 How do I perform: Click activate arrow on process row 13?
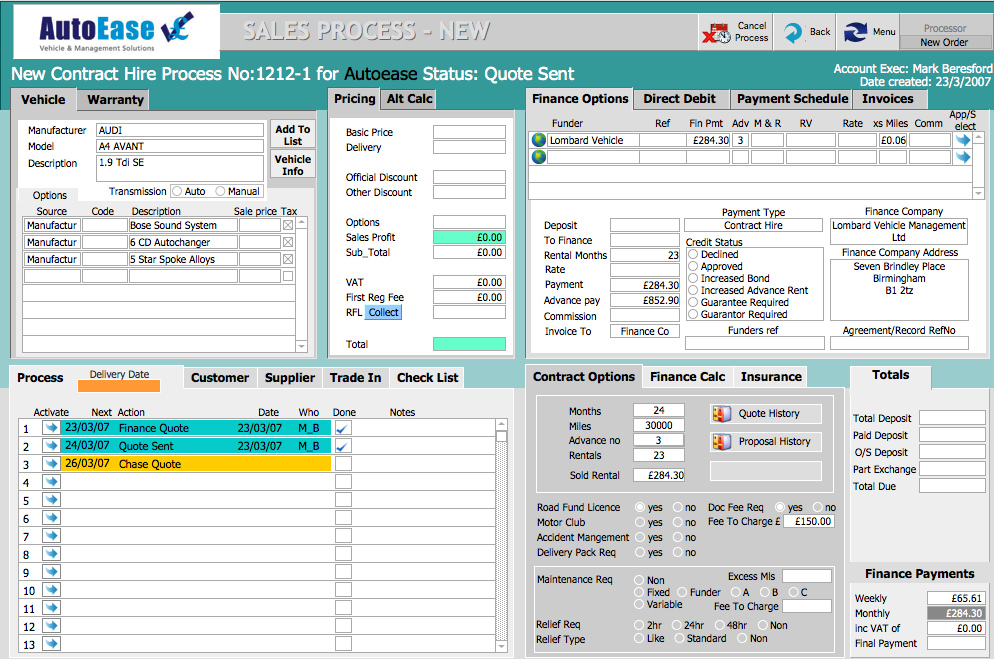tap(51, 644)
